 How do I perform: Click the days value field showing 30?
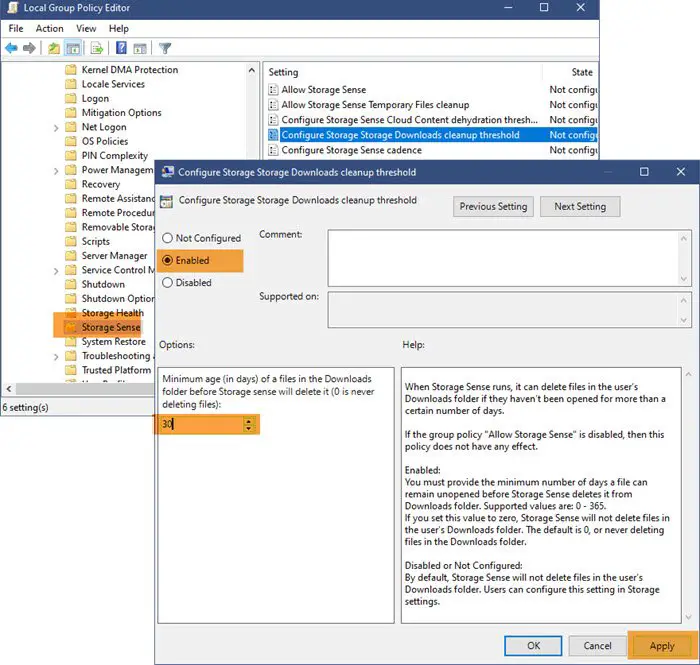[x=201, y=424]
